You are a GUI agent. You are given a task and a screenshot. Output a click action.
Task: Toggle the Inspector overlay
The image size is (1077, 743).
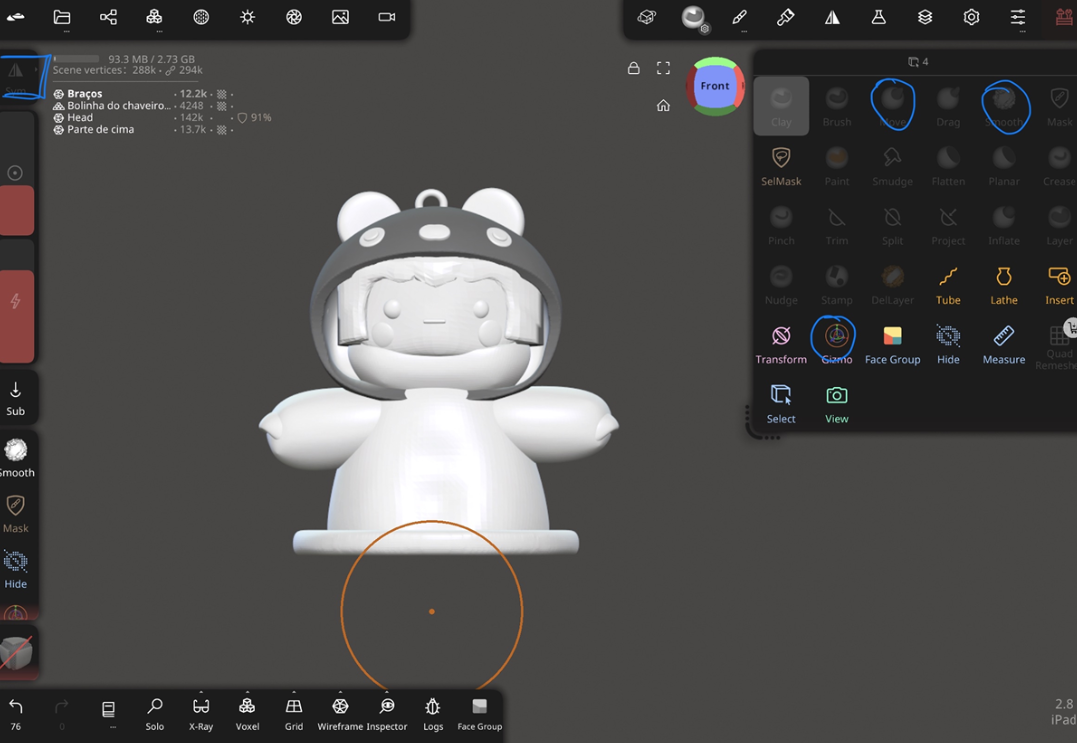[387, 714]
